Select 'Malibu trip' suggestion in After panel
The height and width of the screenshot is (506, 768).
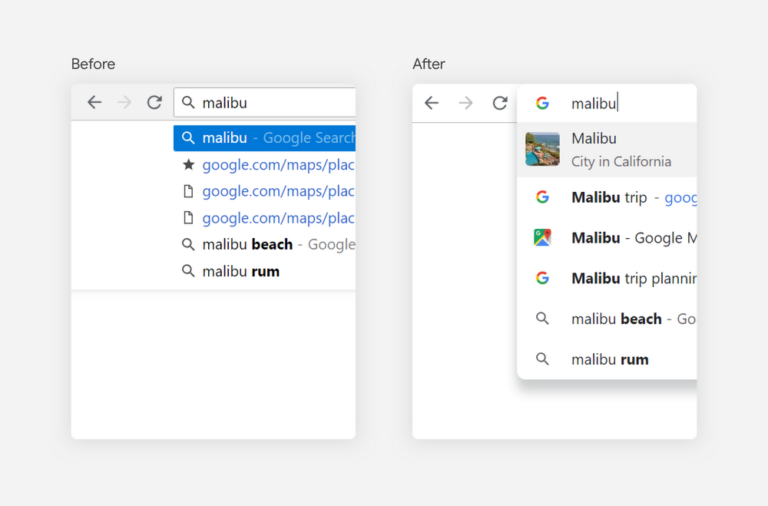(x=620, y=197)
